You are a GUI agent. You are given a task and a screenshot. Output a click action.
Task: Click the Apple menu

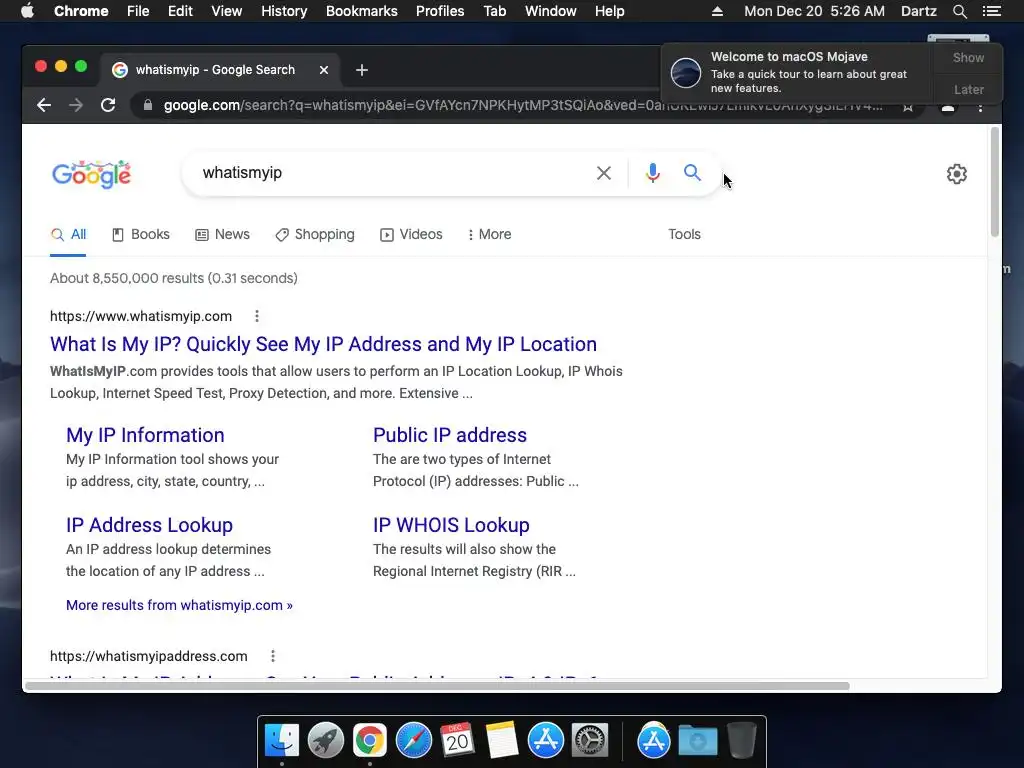(x=27, y=11)
